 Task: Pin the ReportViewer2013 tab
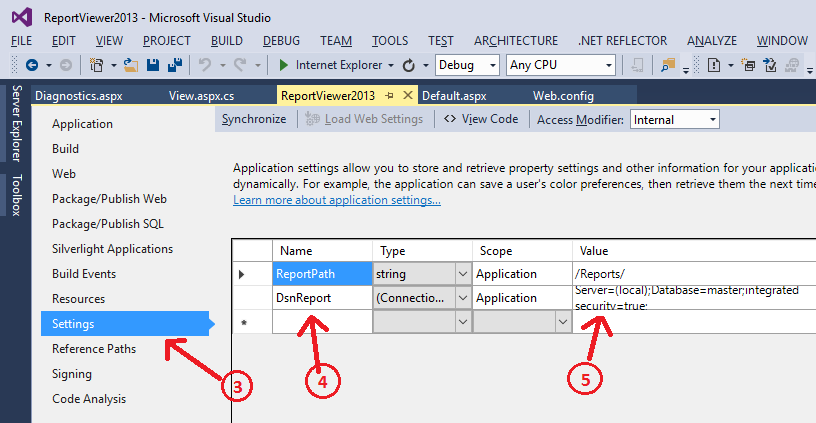(389, 95)
